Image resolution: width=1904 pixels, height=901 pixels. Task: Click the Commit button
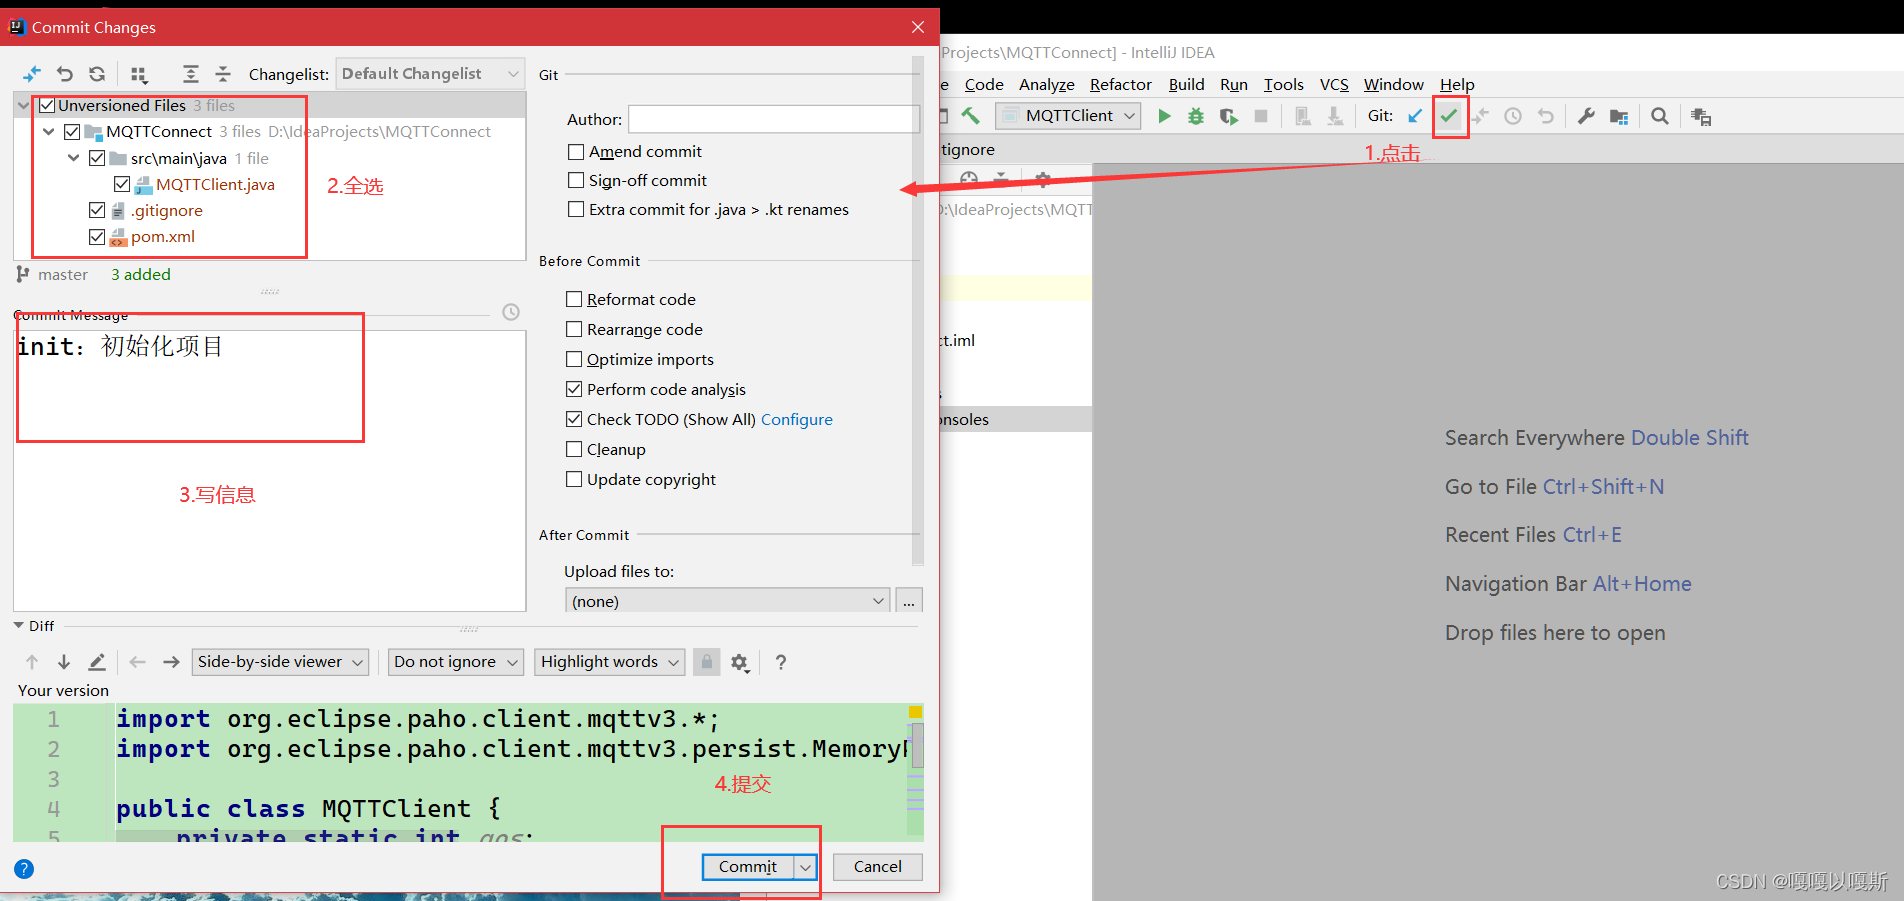pos(748,867)
